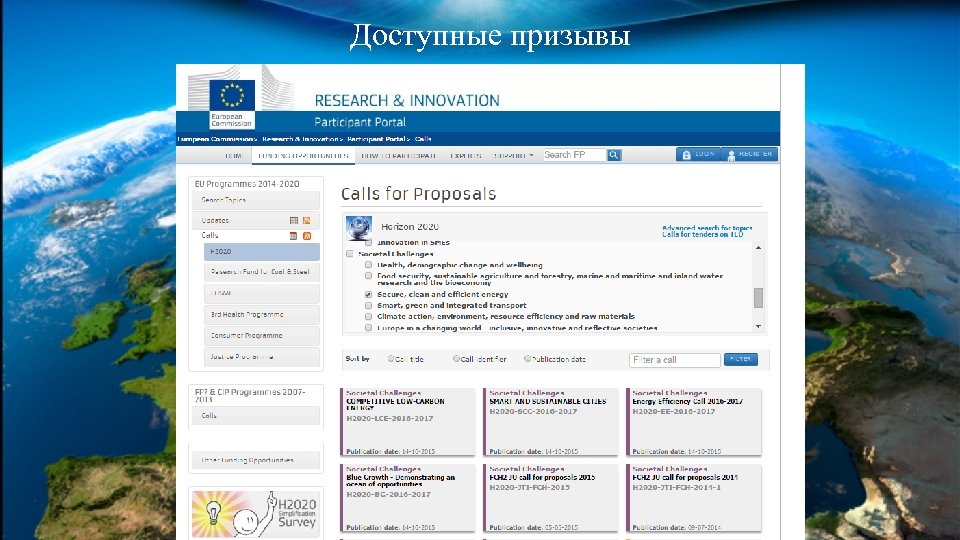Select Updates in the sidebar
The height and width of the screenshot is (540, 960).
click(x=256, y=220)
